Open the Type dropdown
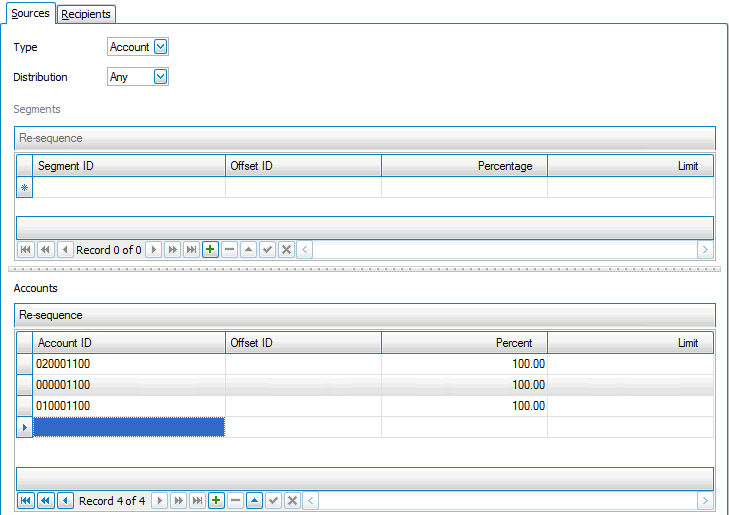729x515 pixels. pos(161,47)
